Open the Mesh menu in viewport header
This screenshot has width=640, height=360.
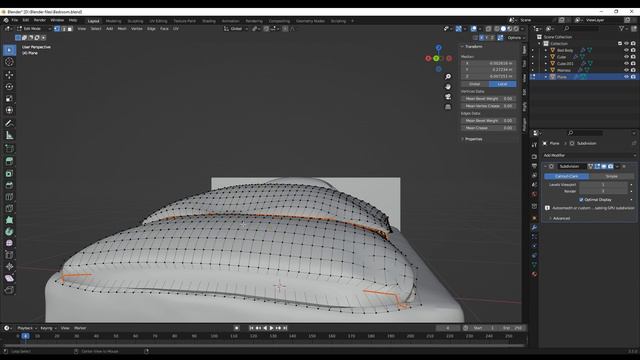click(122, 29)
